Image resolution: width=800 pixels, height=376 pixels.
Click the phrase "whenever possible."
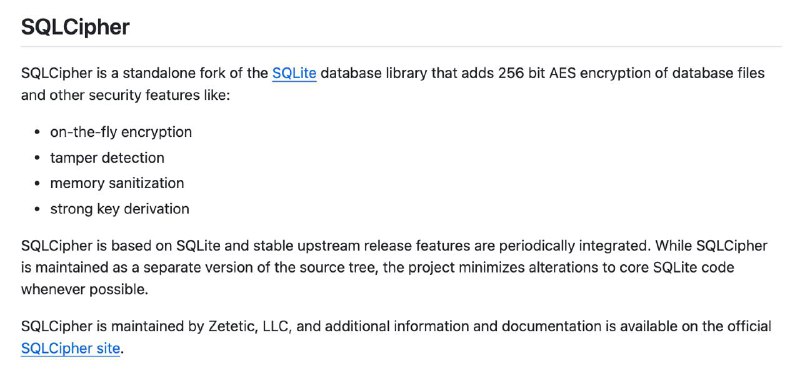[84, 289]
